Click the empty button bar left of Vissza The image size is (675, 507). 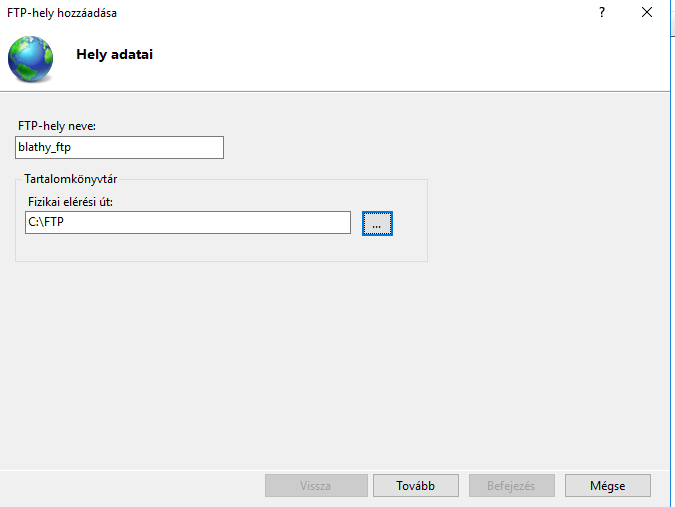click(x=130, y=486)
